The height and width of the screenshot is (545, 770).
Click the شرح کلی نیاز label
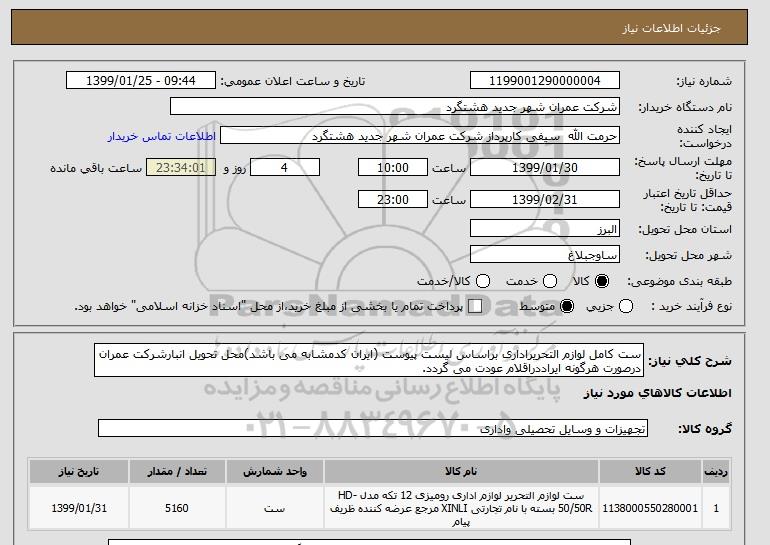point(690,361)
